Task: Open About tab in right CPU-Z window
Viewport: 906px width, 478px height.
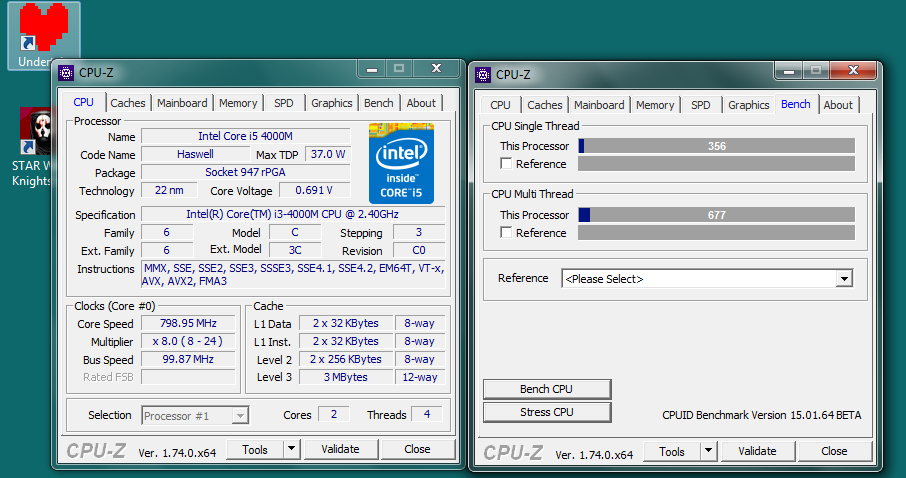Action: coord(838,105)
